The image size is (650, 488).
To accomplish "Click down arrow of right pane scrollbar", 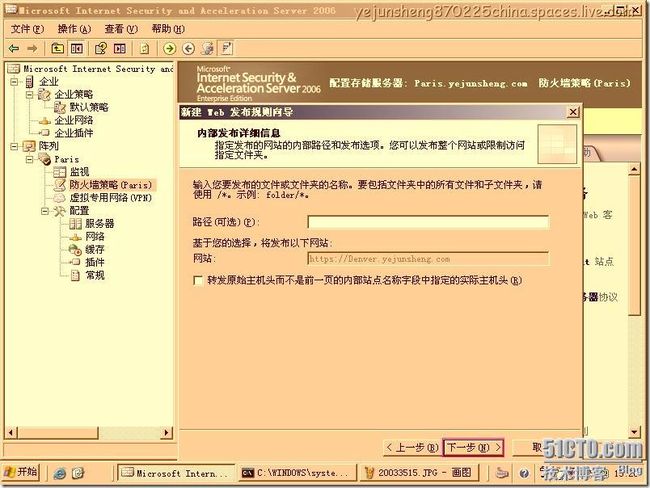I will point(634,432).
